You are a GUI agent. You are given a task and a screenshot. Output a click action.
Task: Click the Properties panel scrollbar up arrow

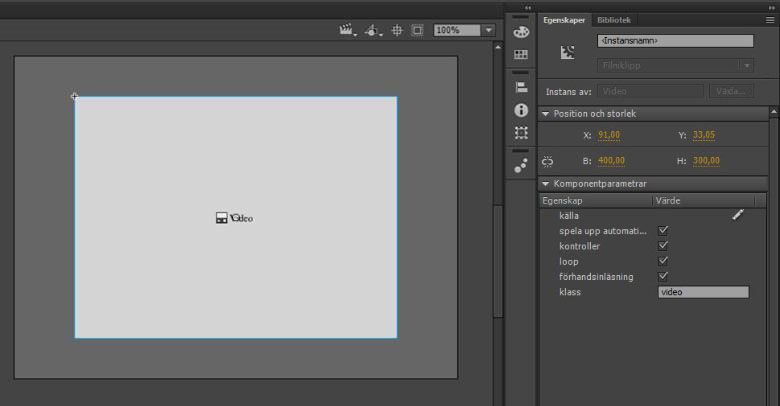point(774,112)
